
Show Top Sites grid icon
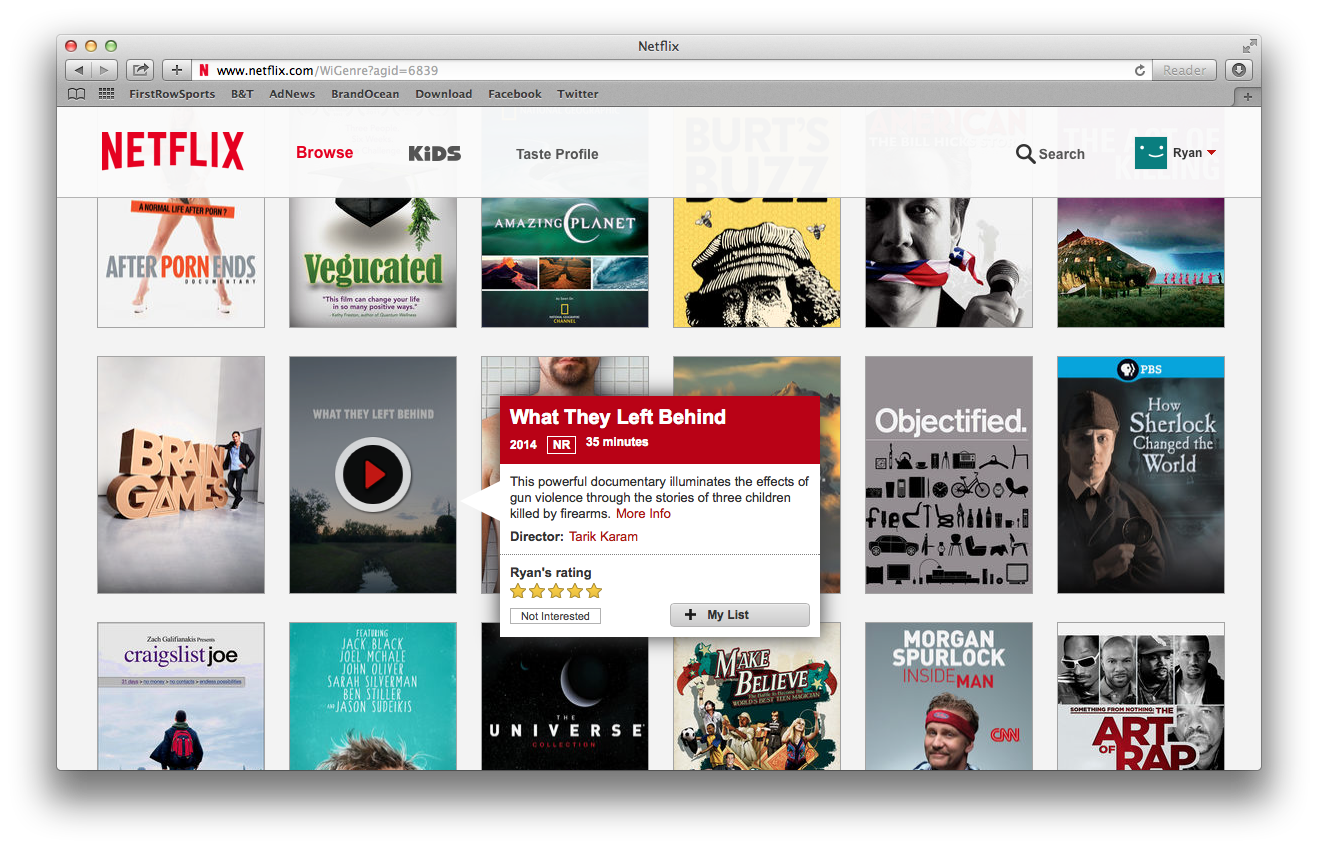pyautogui.click(x=106, y=94)
